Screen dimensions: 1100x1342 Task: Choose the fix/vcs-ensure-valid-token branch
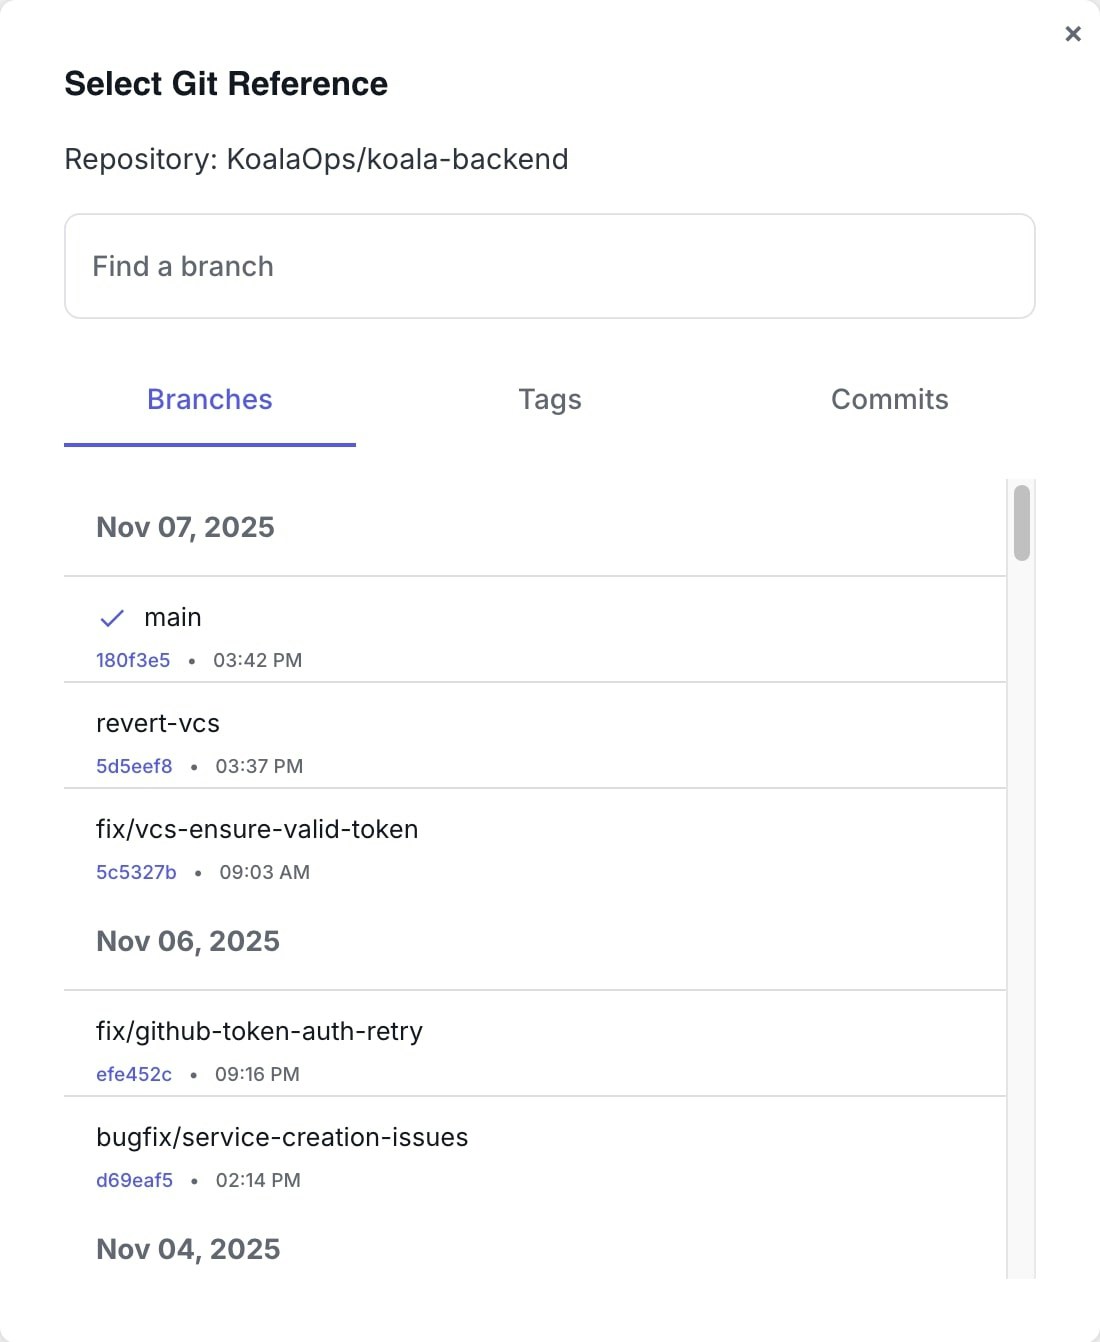257,829
